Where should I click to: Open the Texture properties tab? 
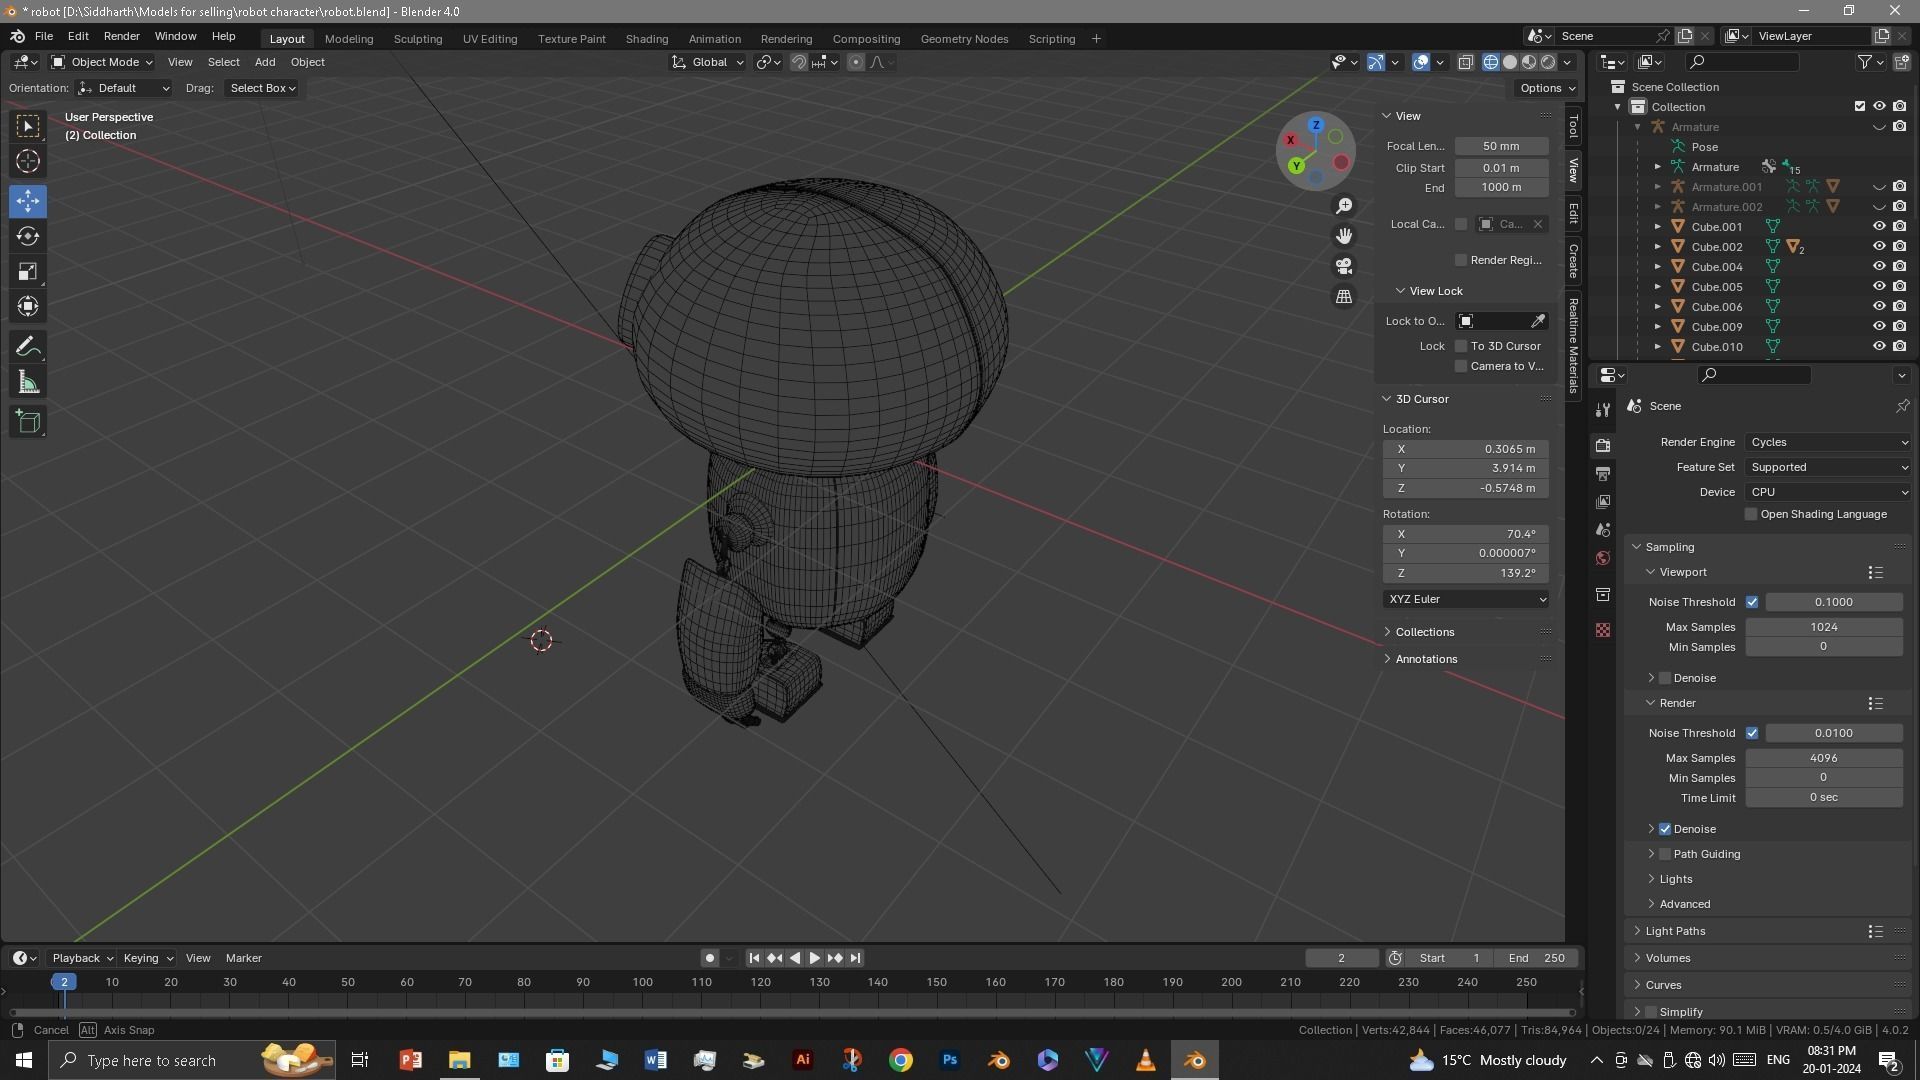(x=1603, y=630)
